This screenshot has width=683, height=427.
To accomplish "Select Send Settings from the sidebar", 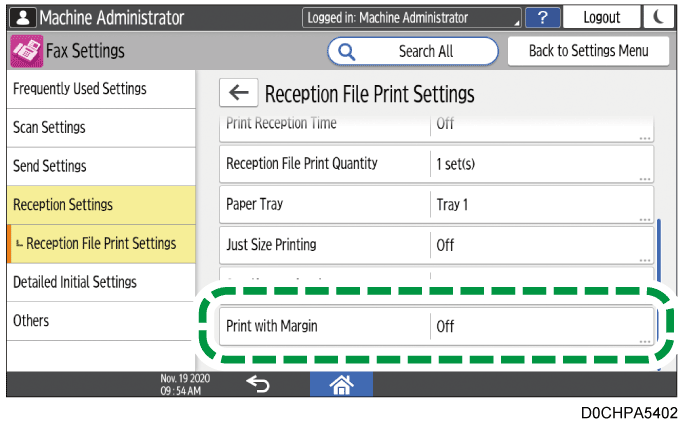I will click(98, 166).
